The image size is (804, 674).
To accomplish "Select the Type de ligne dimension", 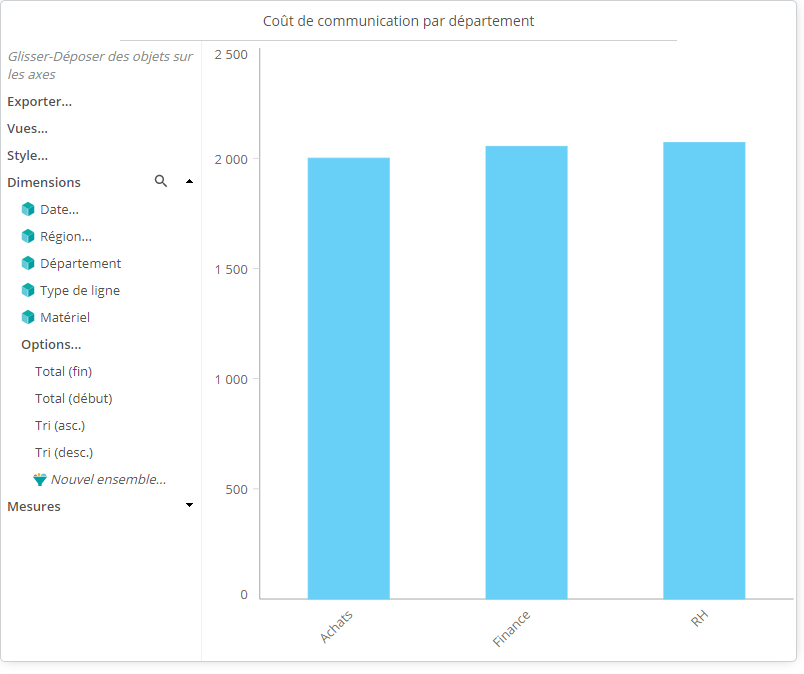I will coord(80,290).
